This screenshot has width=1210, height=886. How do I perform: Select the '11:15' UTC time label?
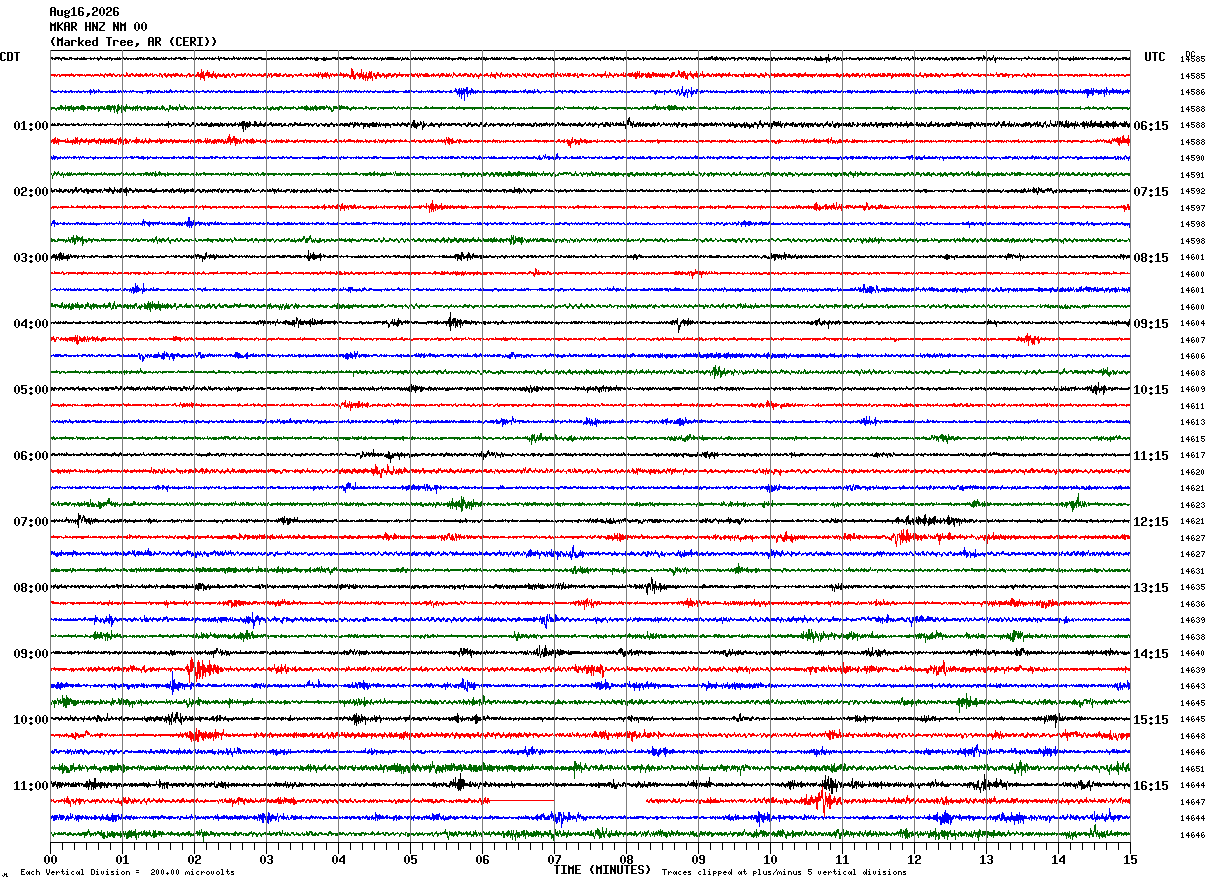[1151, 456]
